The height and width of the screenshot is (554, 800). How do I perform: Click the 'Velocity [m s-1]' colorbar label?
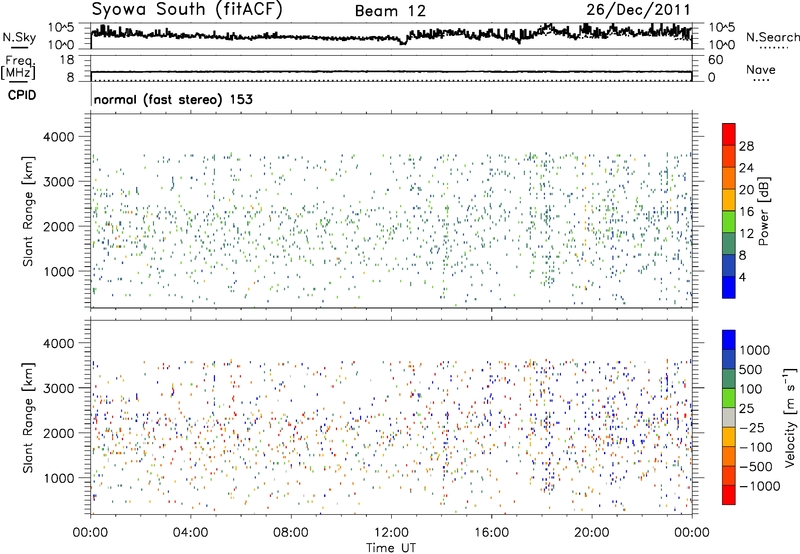click(x=790, y=417)
